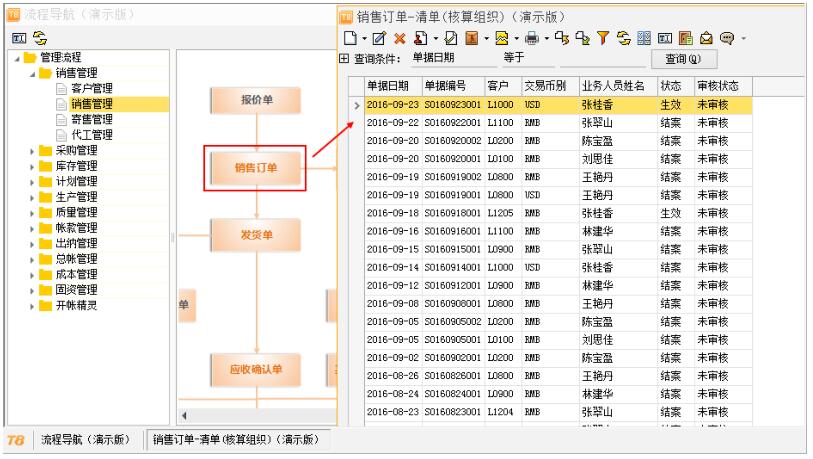Switch to the 销售订单-清单 bottom tab
The width and height of the screenshot is (813, 459).
tap(234, 441)
